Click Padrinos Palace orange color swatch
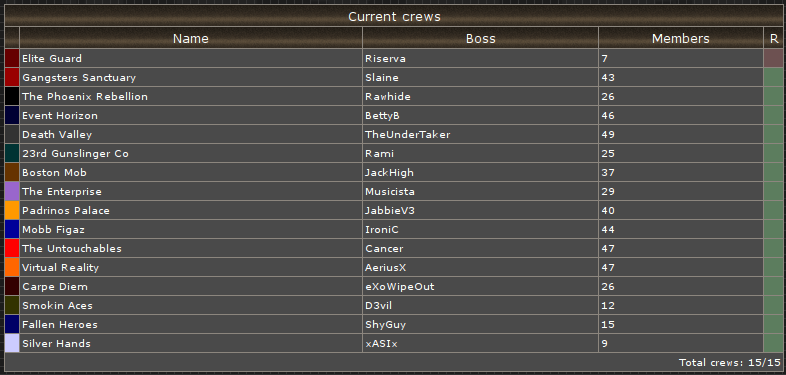 coord(12,211)
